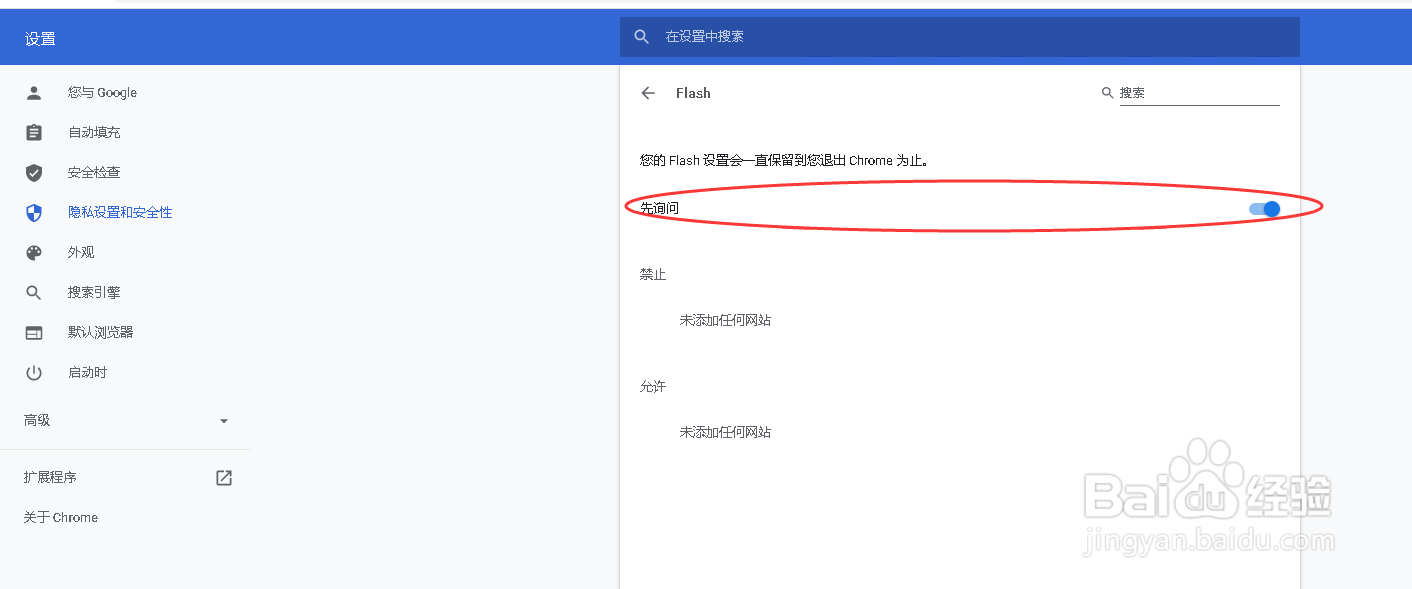Click 未添加任何网站 under 禁止
This screenshot has height=589, width=1412.
[x=725, y=321]
